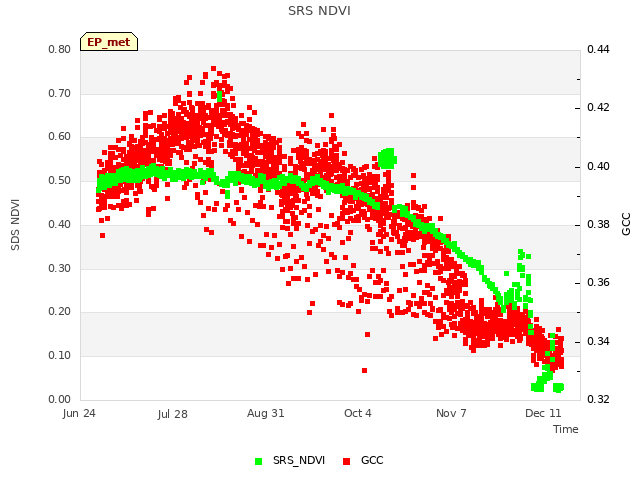The width and height of the screenshot is (640, 480).
Task: Select the GCC legend label
Action: pos(372,460)
